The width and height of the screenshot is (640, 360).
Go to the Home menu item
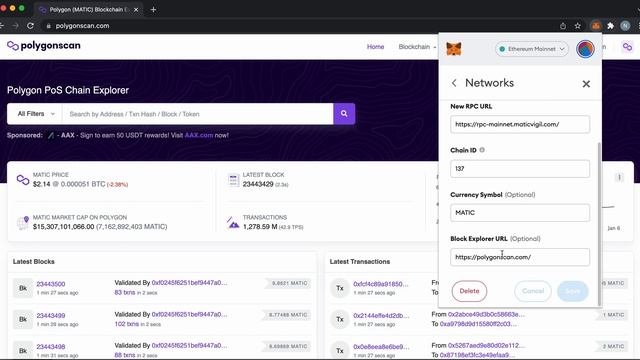coord(375,47)
